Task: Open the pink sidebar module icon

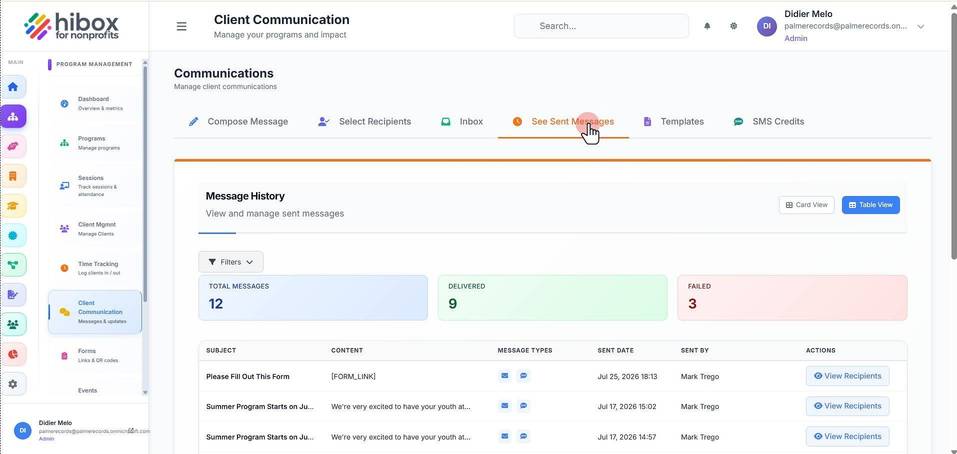Action: pos(13,146)
